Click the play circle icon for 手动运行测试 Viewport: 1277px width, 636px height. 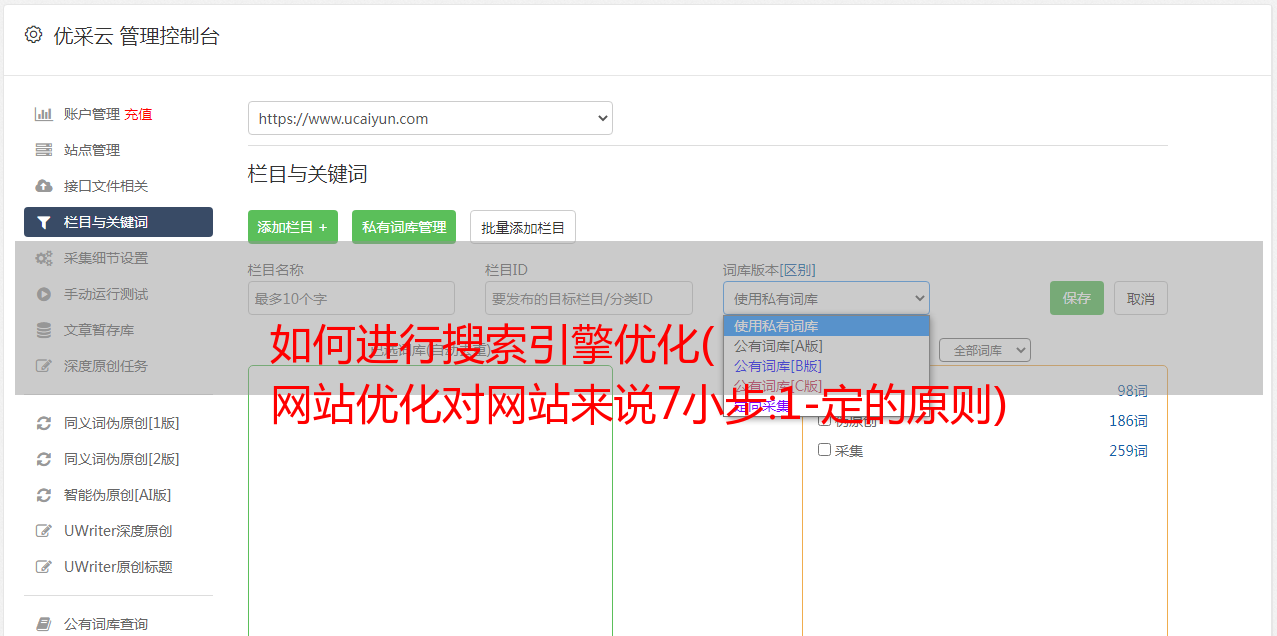tap(43, 294)
